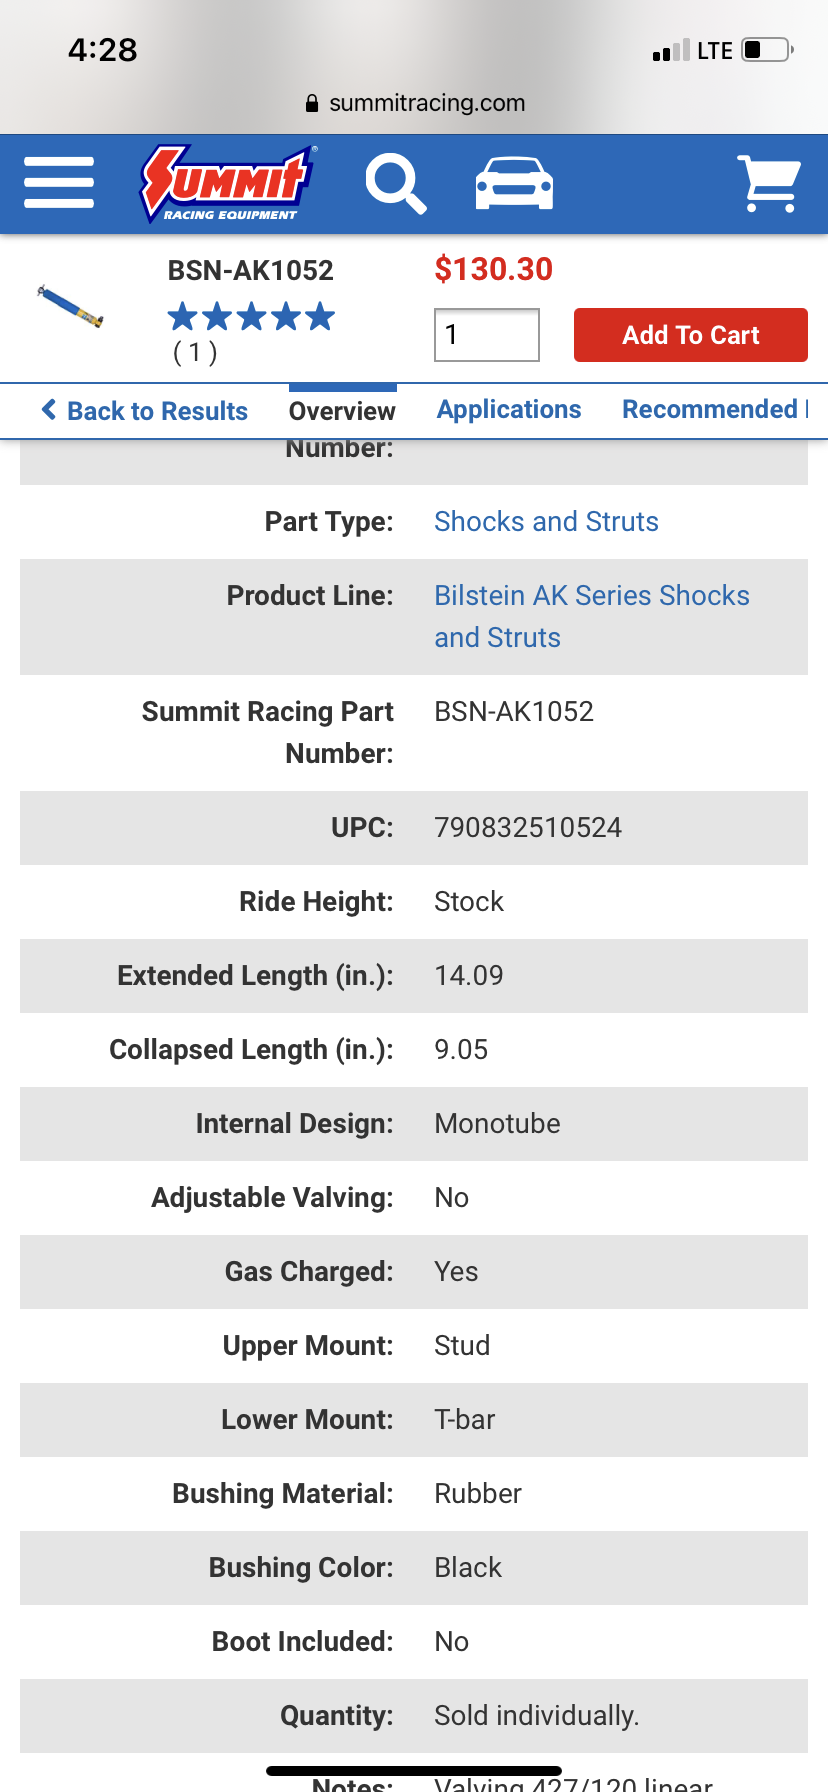The height and width of the screenshot is (1792, 828).
Task: Tap the battery indicator in status bar
Action: tap(768, 50)
